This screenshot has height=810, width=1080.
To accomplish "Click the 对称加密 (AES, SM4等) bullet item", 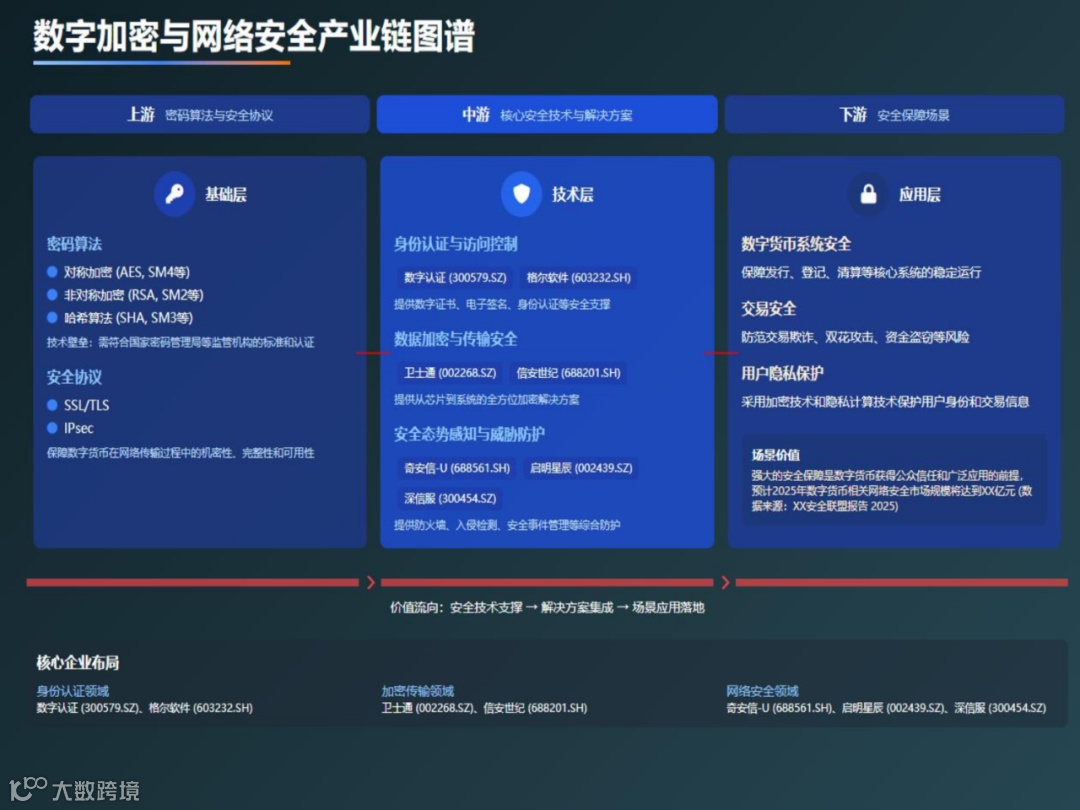I will 118,272.
